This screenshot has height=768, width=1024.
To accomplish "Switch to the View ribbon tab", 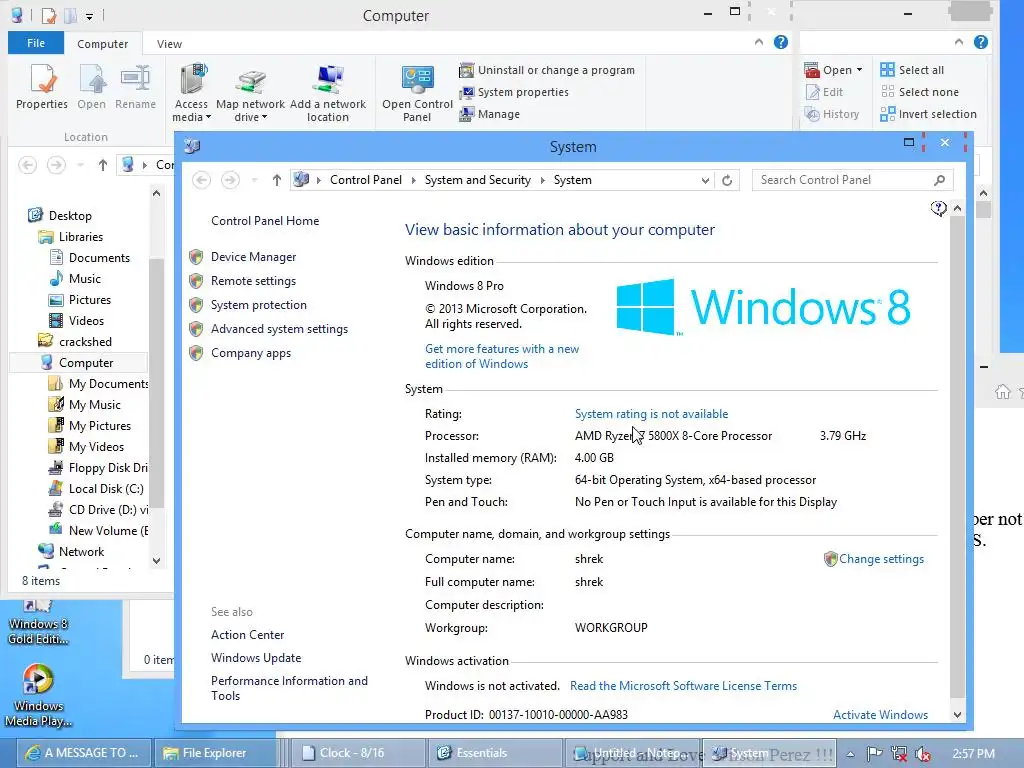I will [x=169, y=44].
